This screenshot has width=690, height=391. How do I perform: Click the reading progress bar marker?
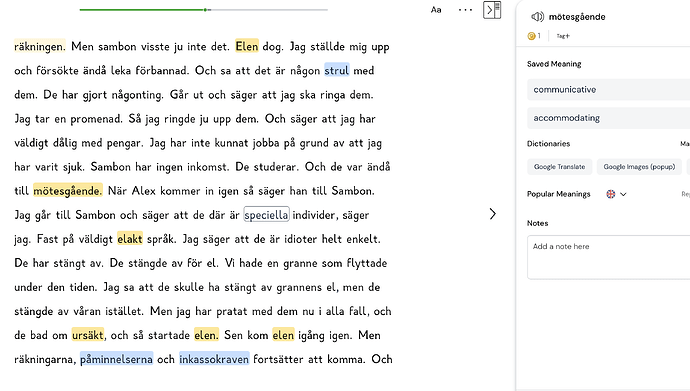coord(206,10)
